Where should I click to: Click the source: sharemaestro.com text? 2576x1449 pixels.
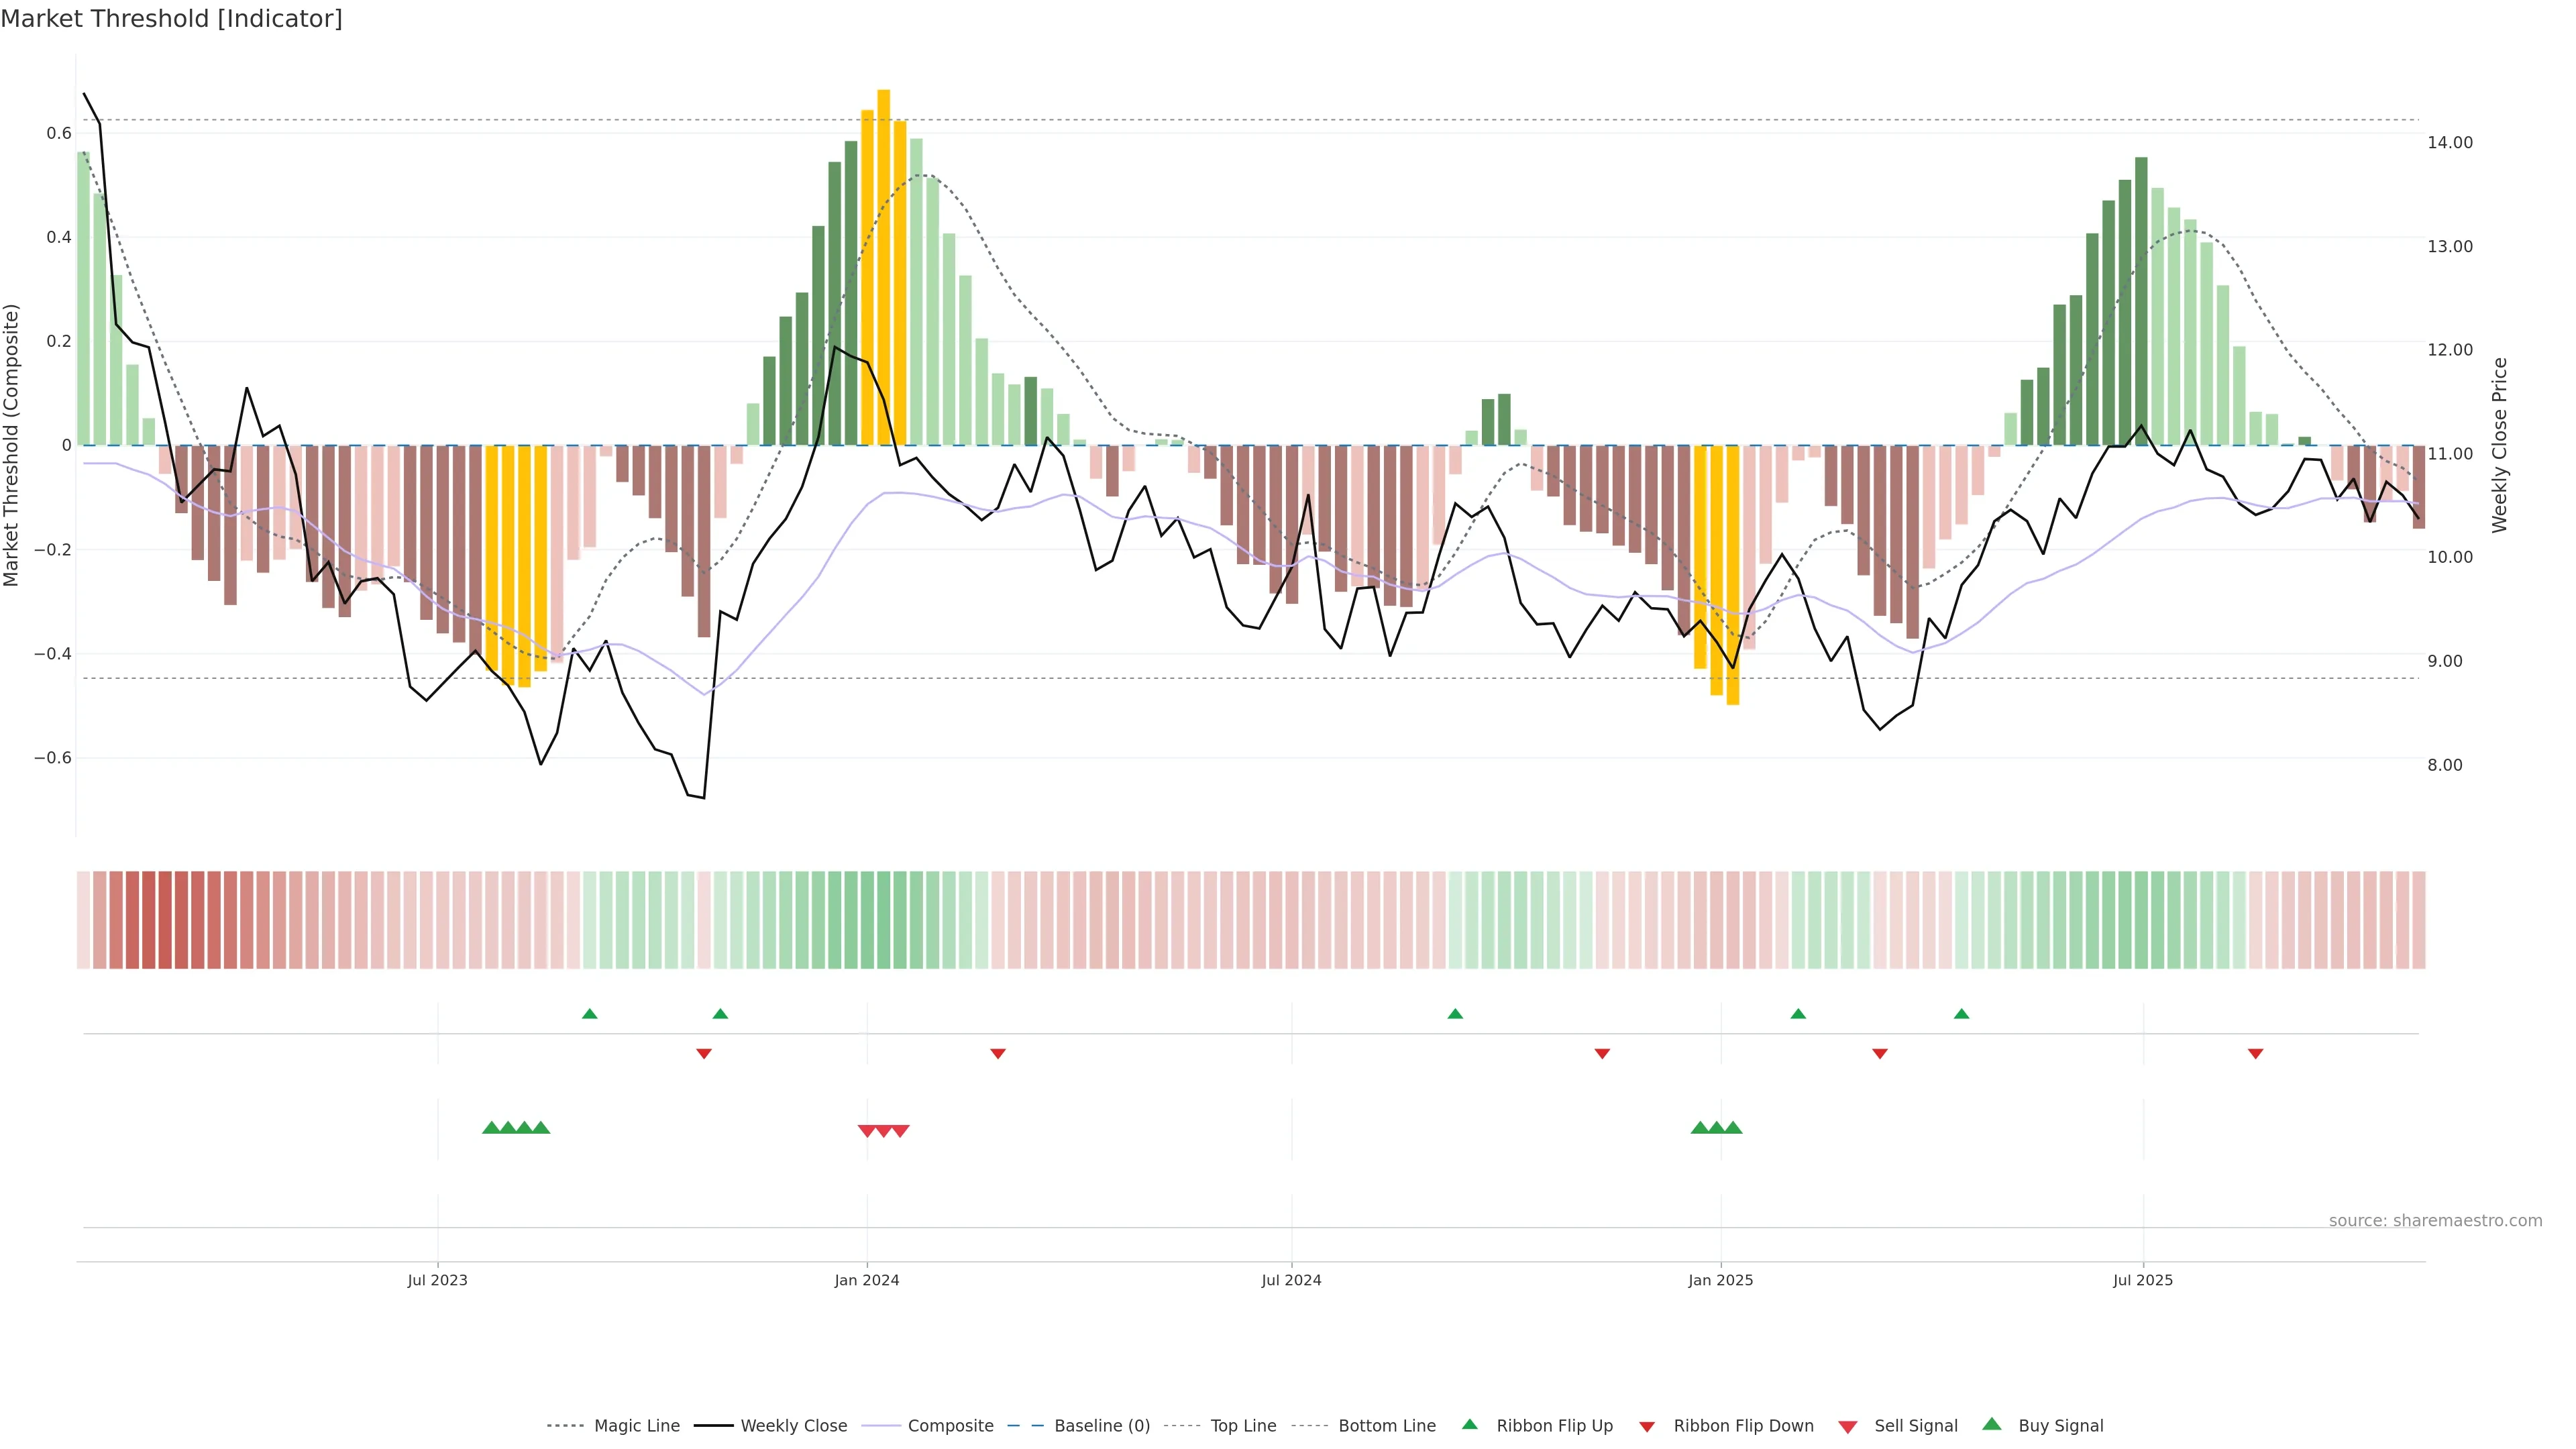2435,1221
